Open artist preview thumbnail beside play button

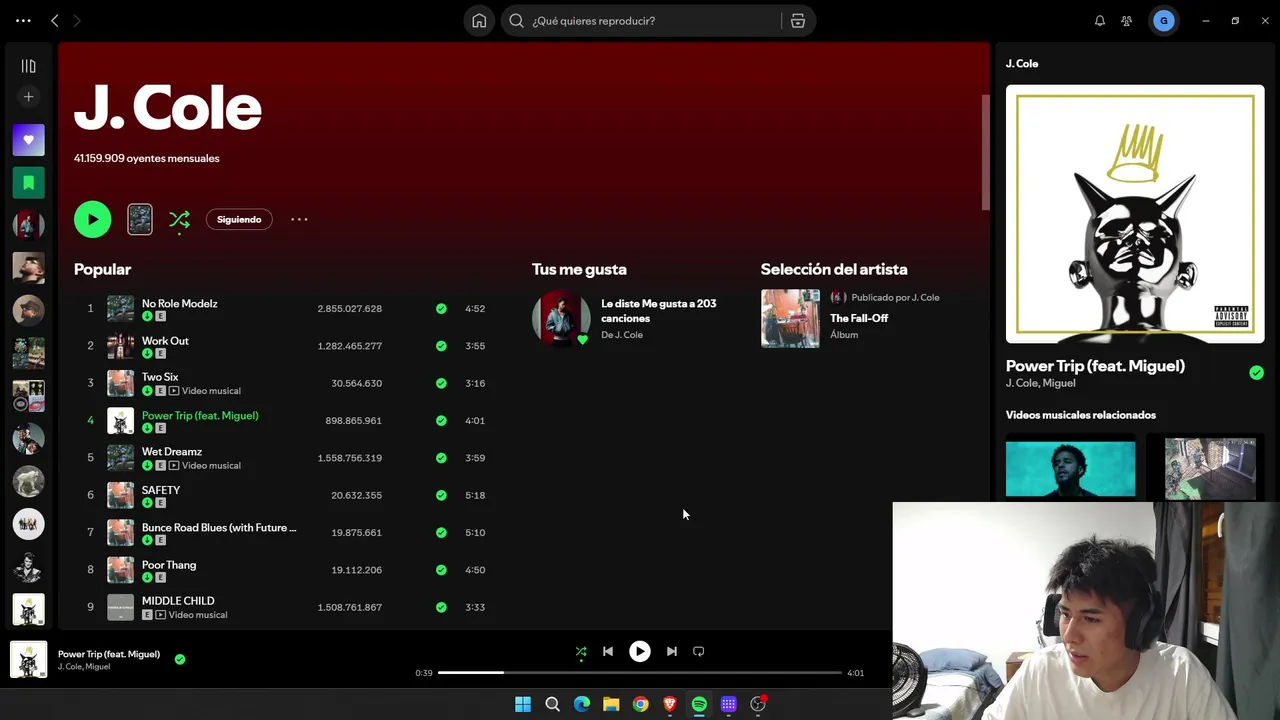[140, 219]
